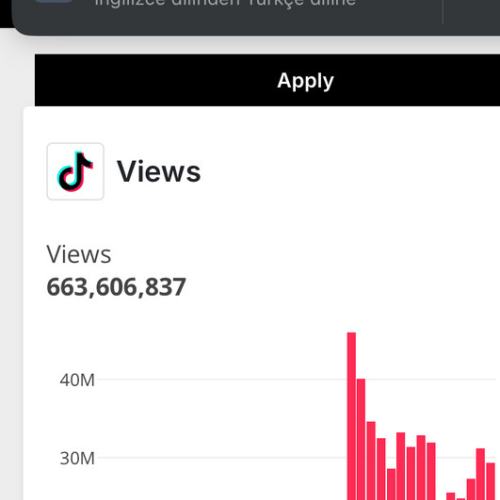Click the tallest bar in views chart
This screenshot has width=500, height=500.
351,416
